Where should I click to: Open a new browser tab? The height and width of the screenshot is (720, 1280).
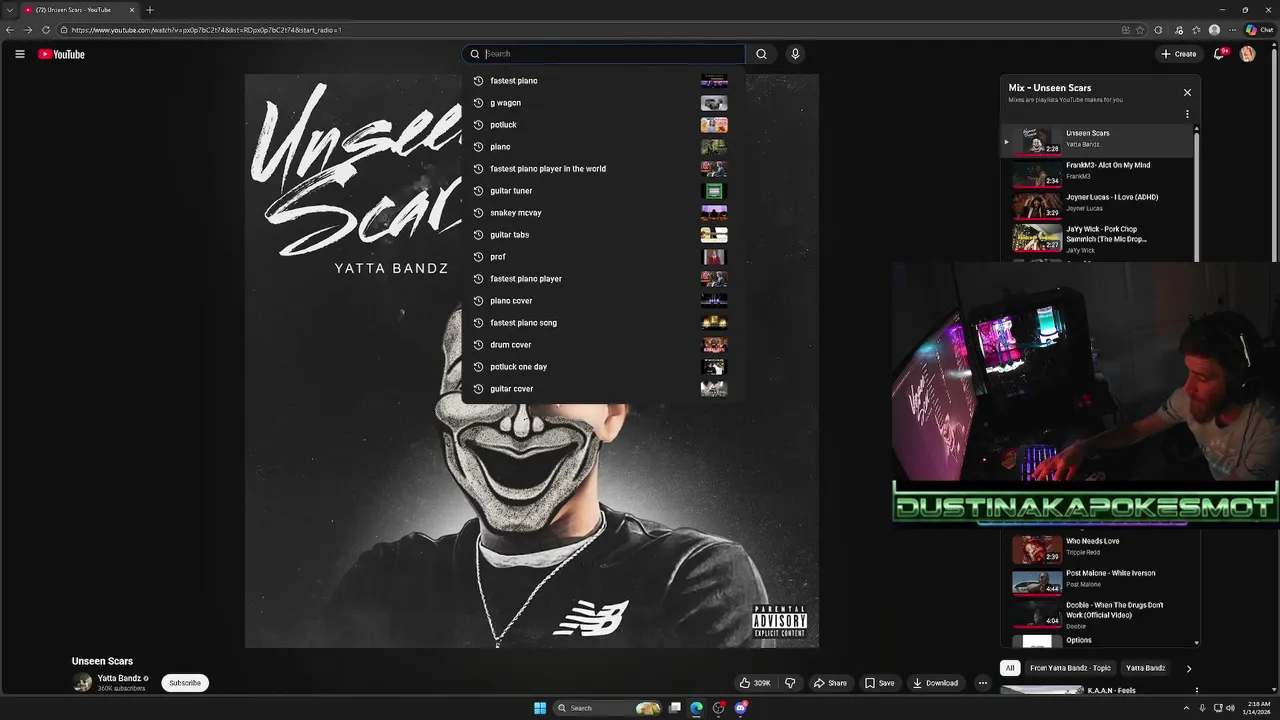click(x=149, y=10)
